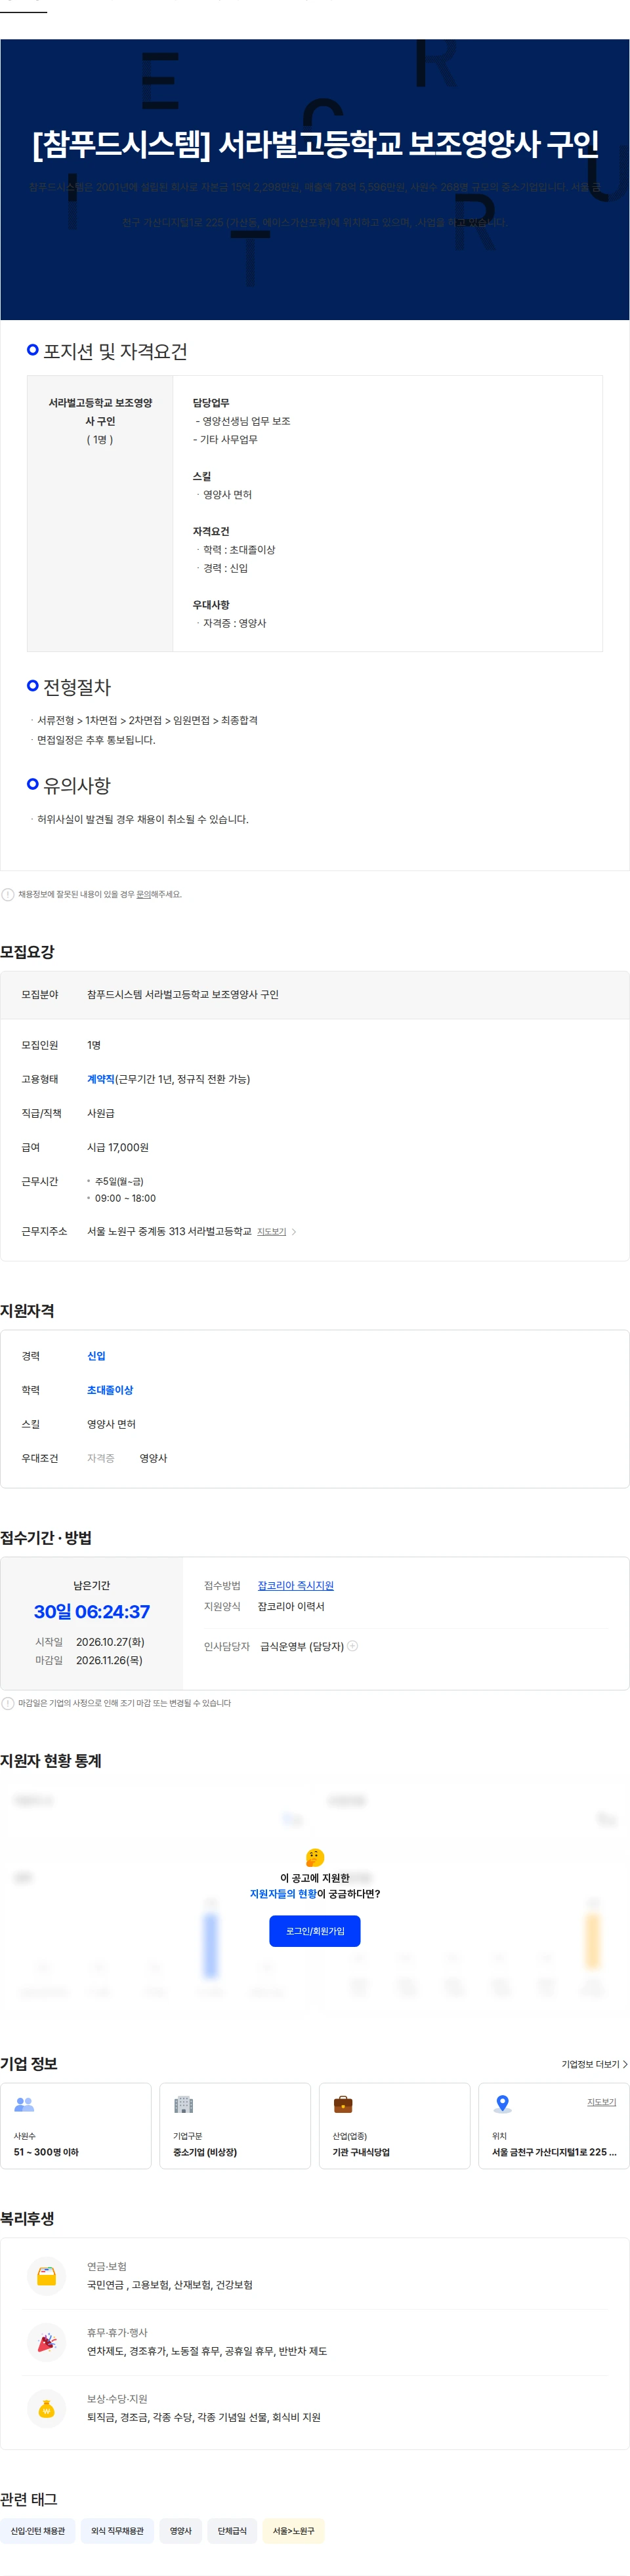Viewport: 630px width, 2576px height.
Task: Click the company type building icon
Action: click(183, 2104)
